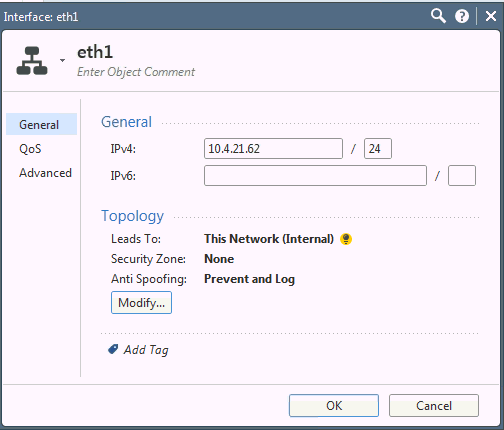Expand the dropdown arrow beside the interface icon
This screenshot has width=504, height=430.
[x=62, y=60]
